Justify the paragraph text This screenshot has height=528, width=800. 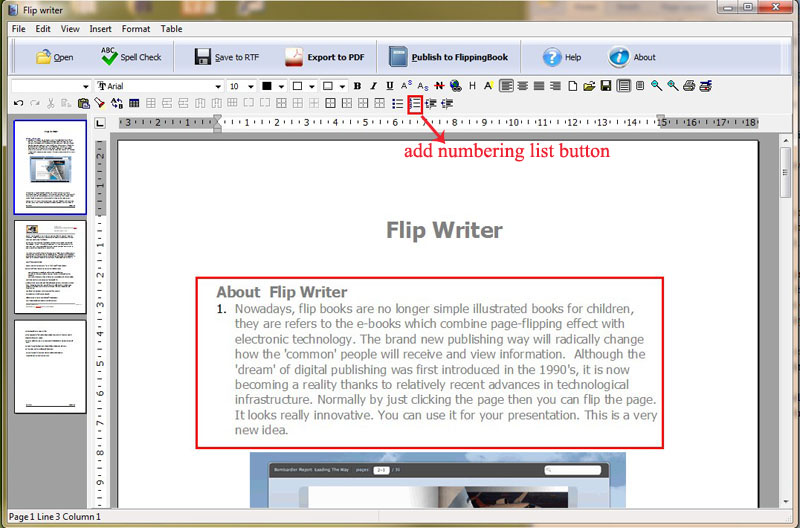pos(539,86)
